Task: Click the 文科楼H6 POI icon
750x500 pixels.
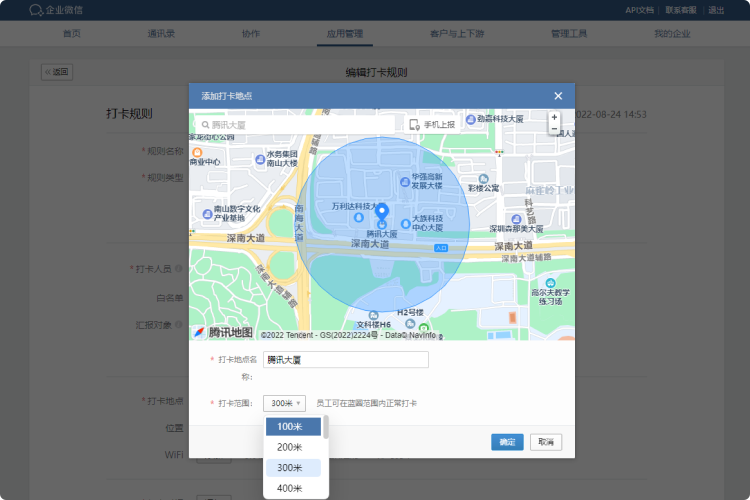Action: click(374, 315)
